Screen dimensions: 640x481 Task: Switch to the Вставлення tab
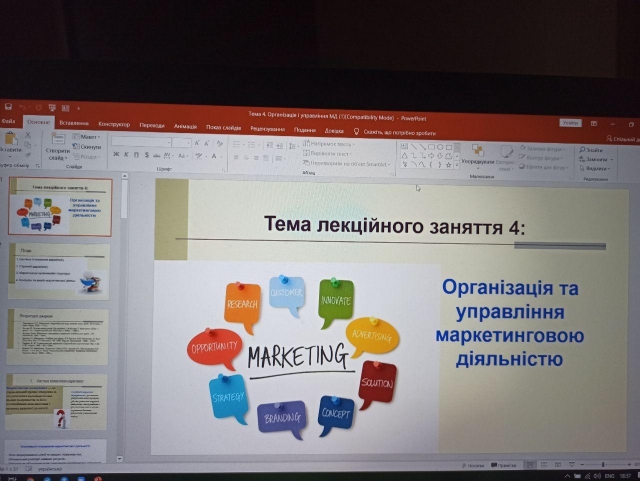(x=74, y=123)
